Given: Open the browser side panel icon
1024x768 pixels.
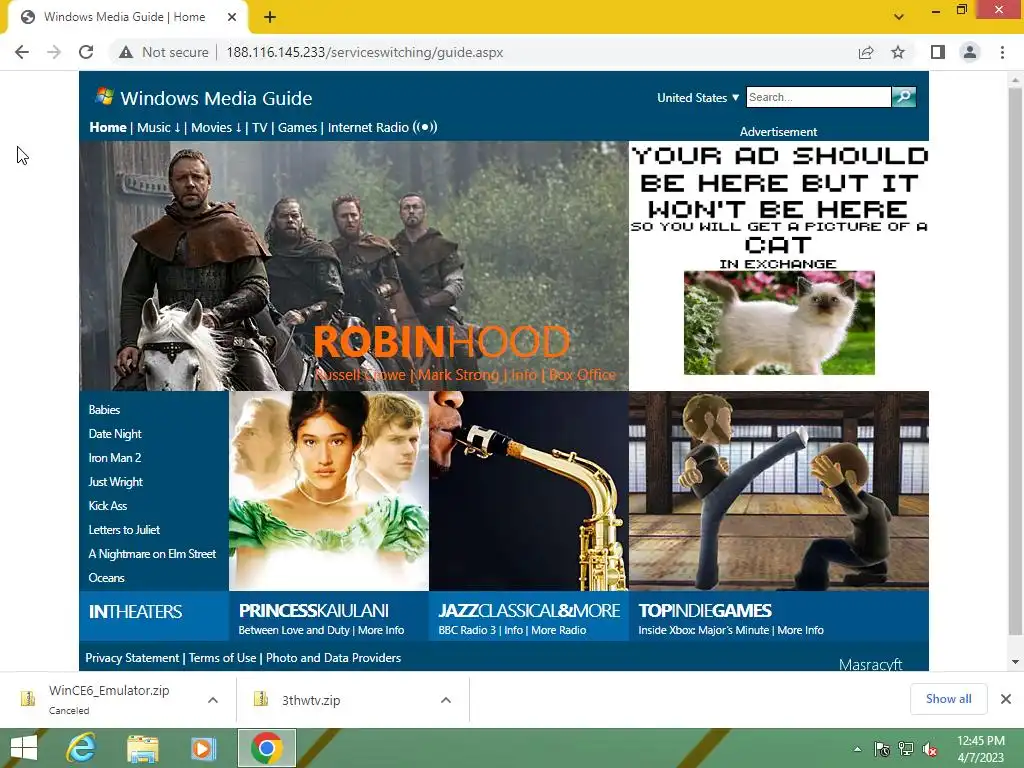Looking at the screenshot, I should pos(938,52).
